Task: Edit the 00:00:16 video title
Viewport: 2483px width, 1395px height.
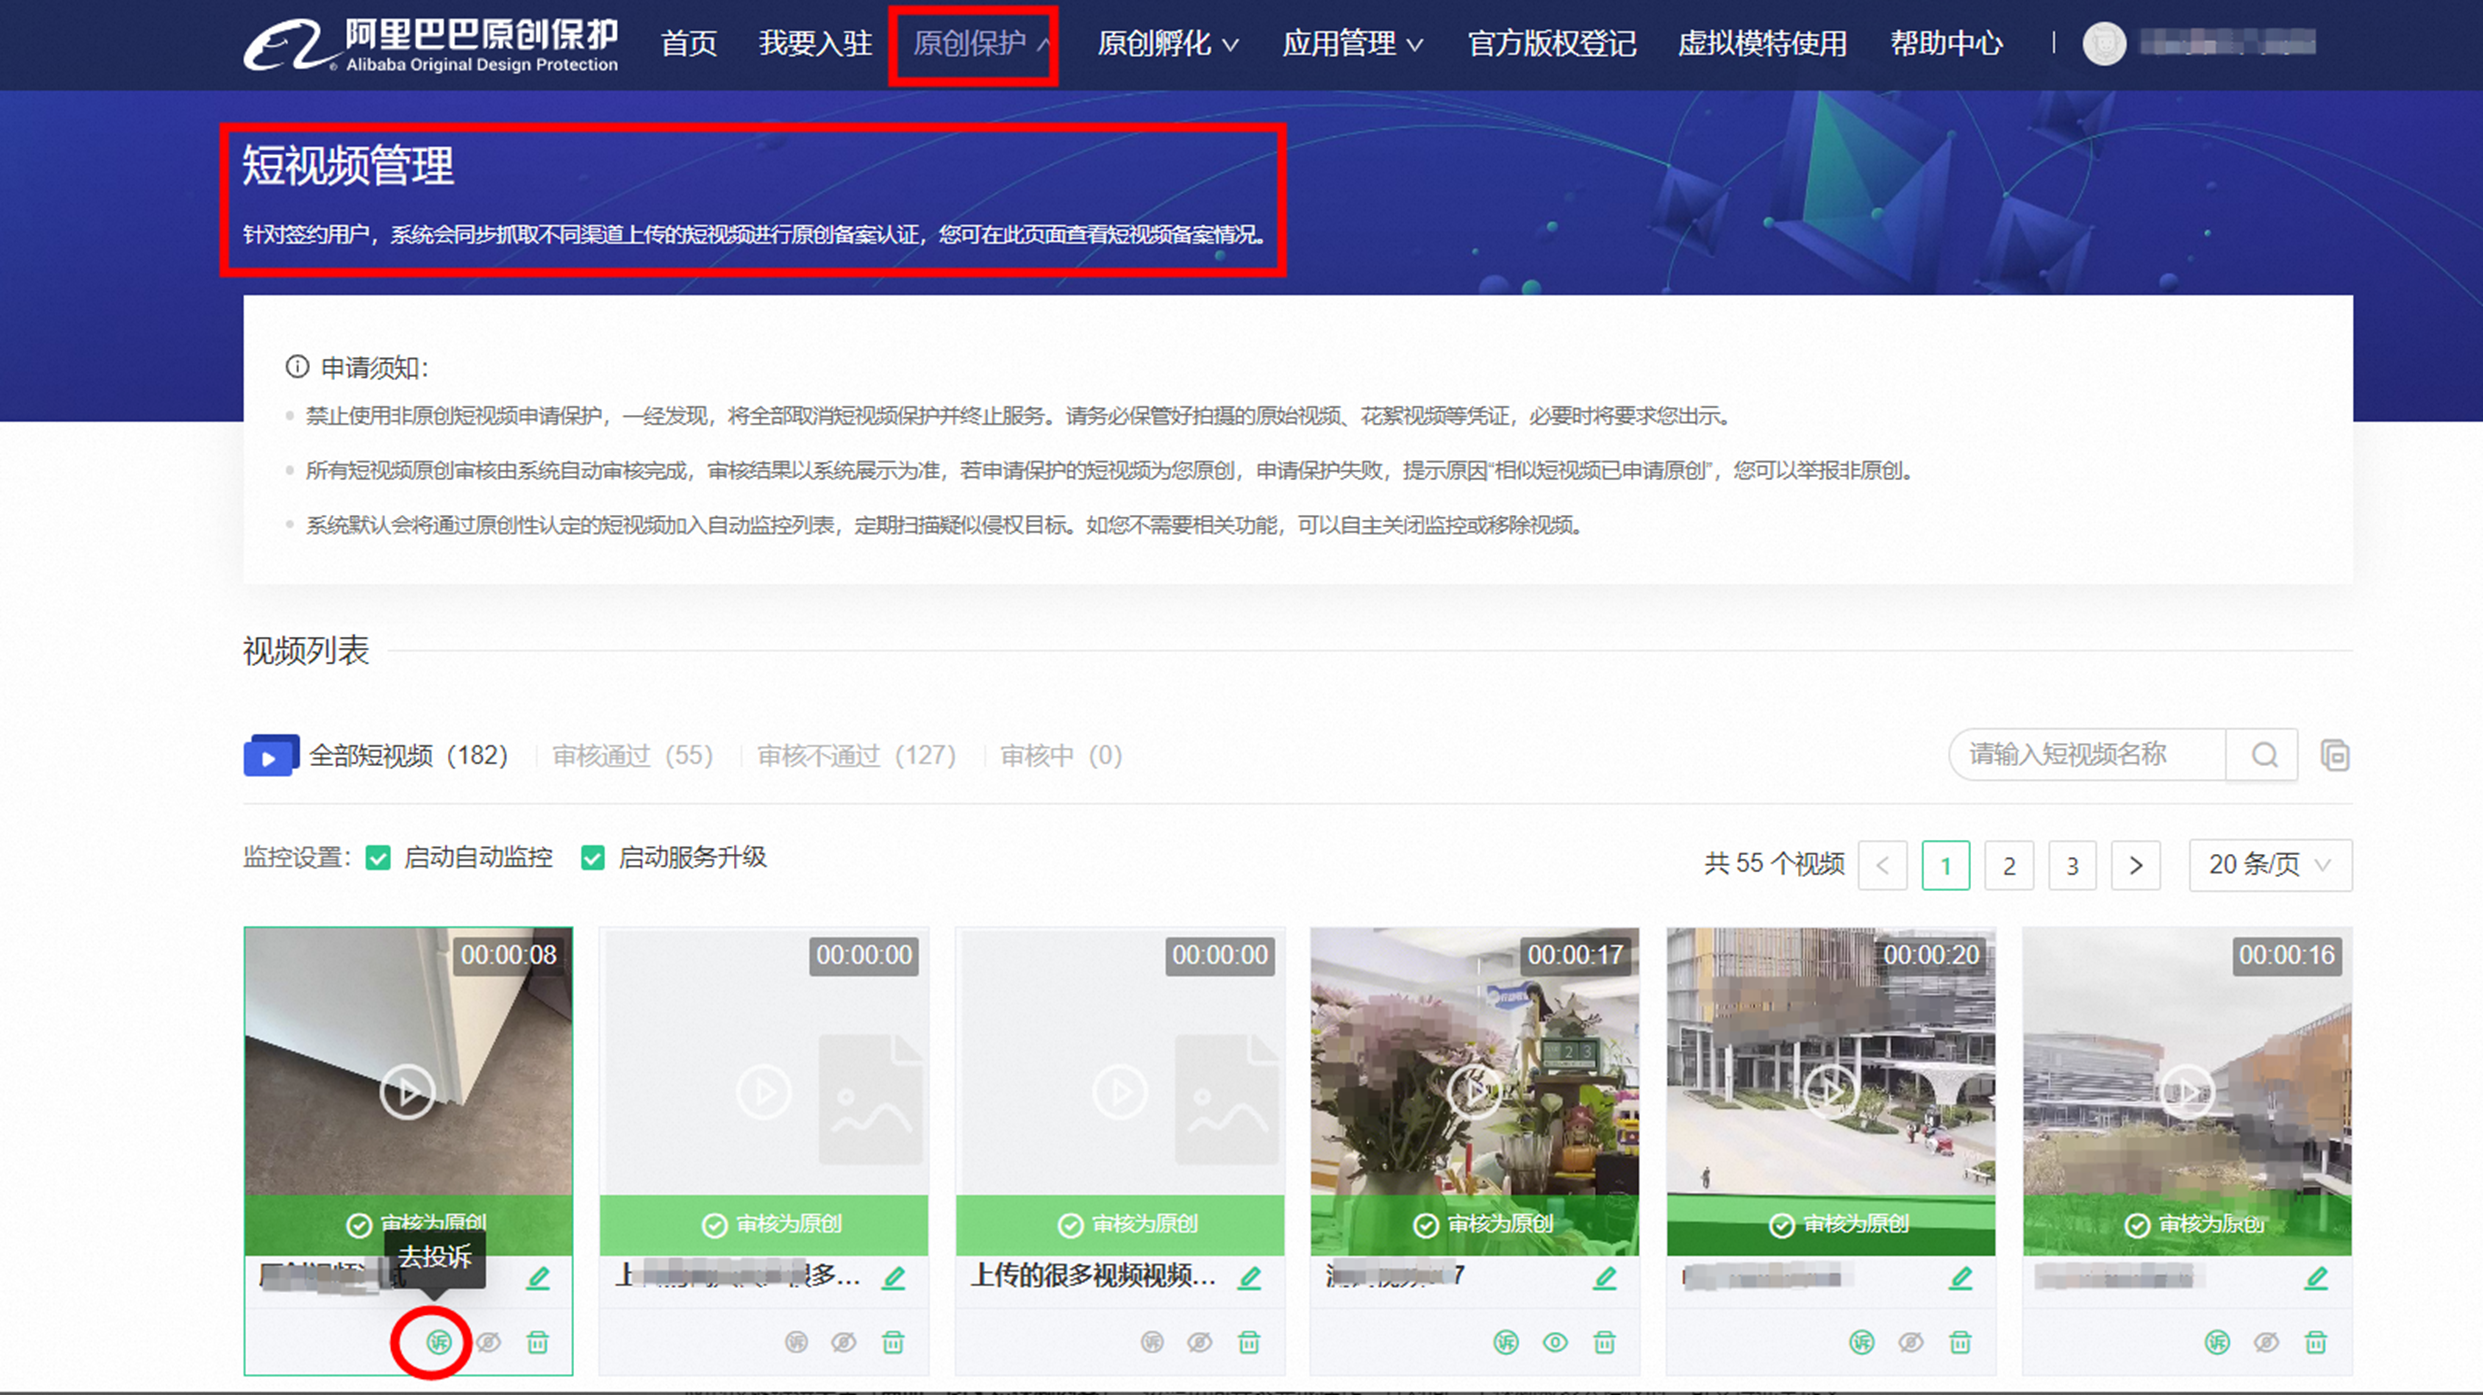Action: pos(2317,1277)
